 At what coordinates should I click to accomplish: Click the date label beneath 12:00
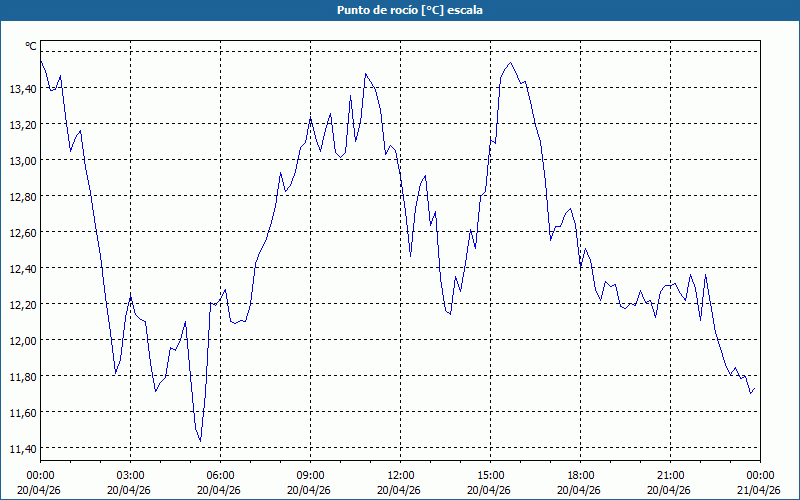pos(401,490)
